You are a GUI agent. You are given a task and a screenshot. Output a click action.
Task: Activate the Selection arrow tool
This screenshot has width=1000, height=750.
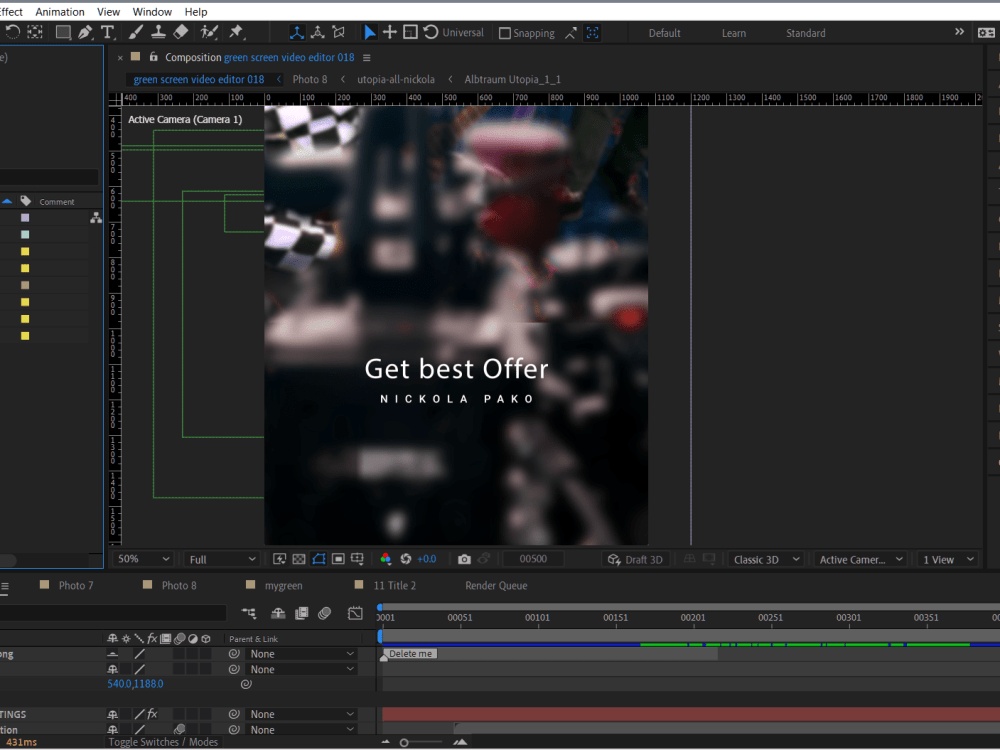pos(369,33)
